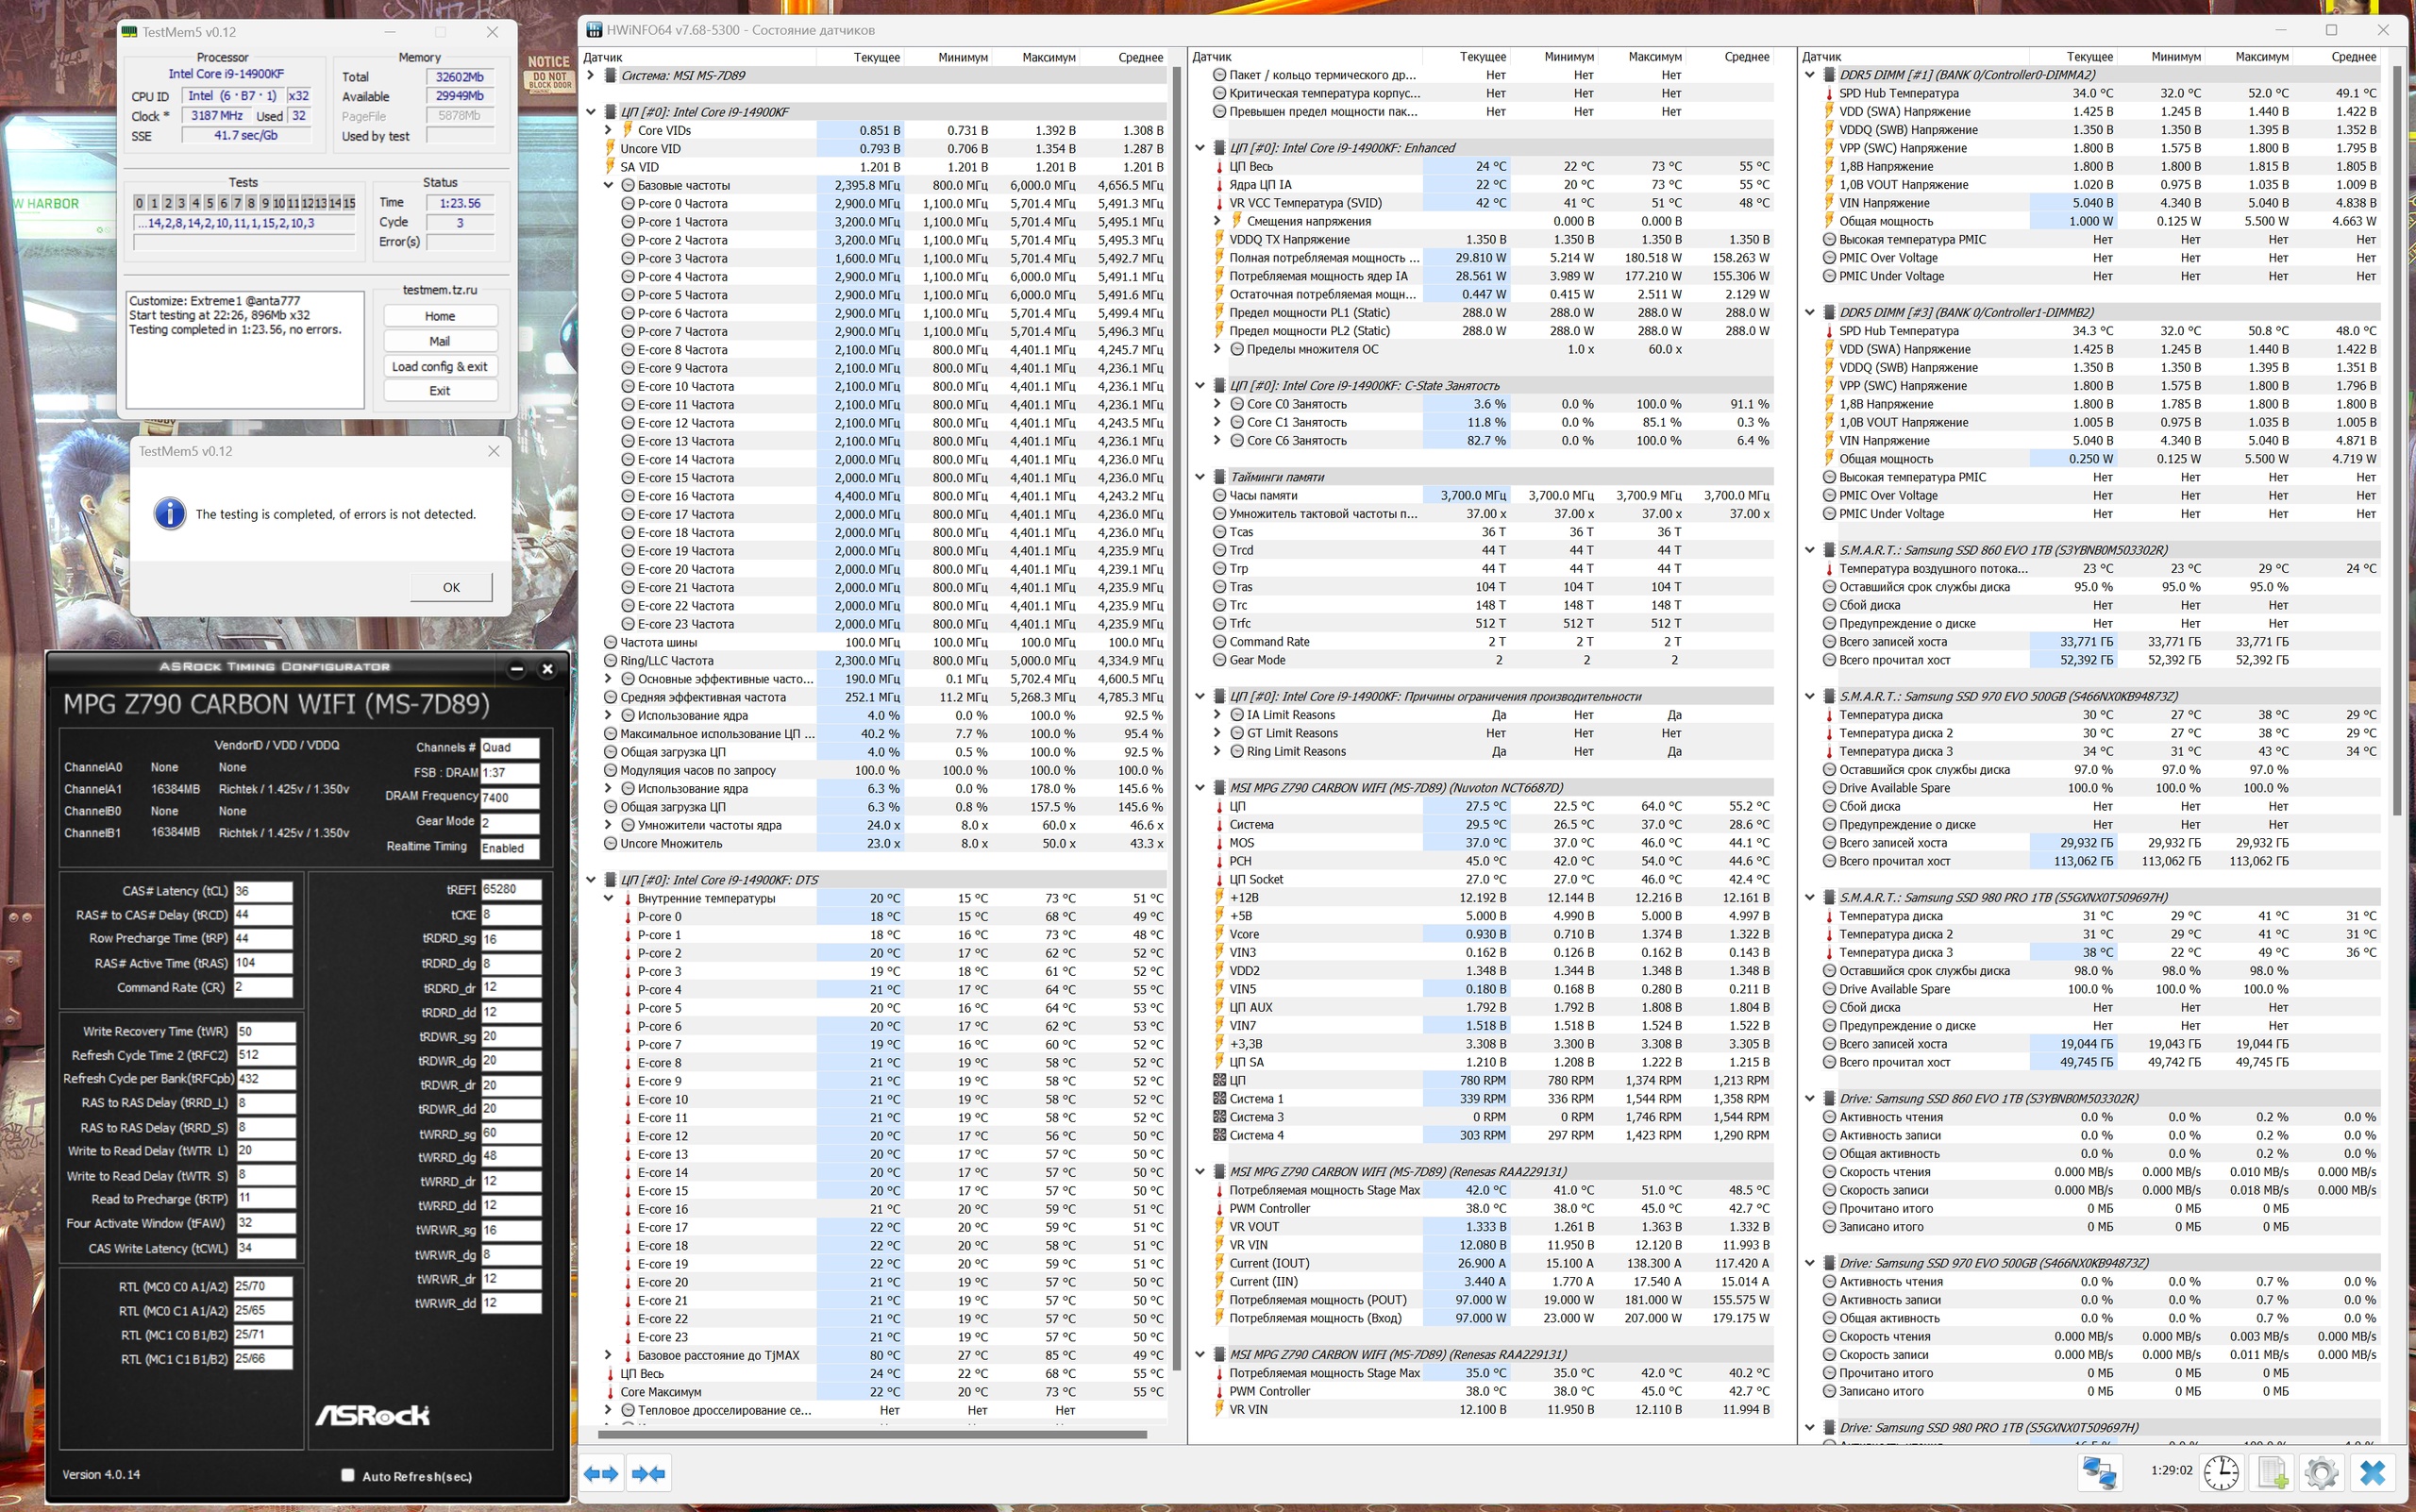This screenshot has width=2416, height=1512.
Task: Enable the Auto Refresh(sec) checkbox
Action: coord(348,1475)
